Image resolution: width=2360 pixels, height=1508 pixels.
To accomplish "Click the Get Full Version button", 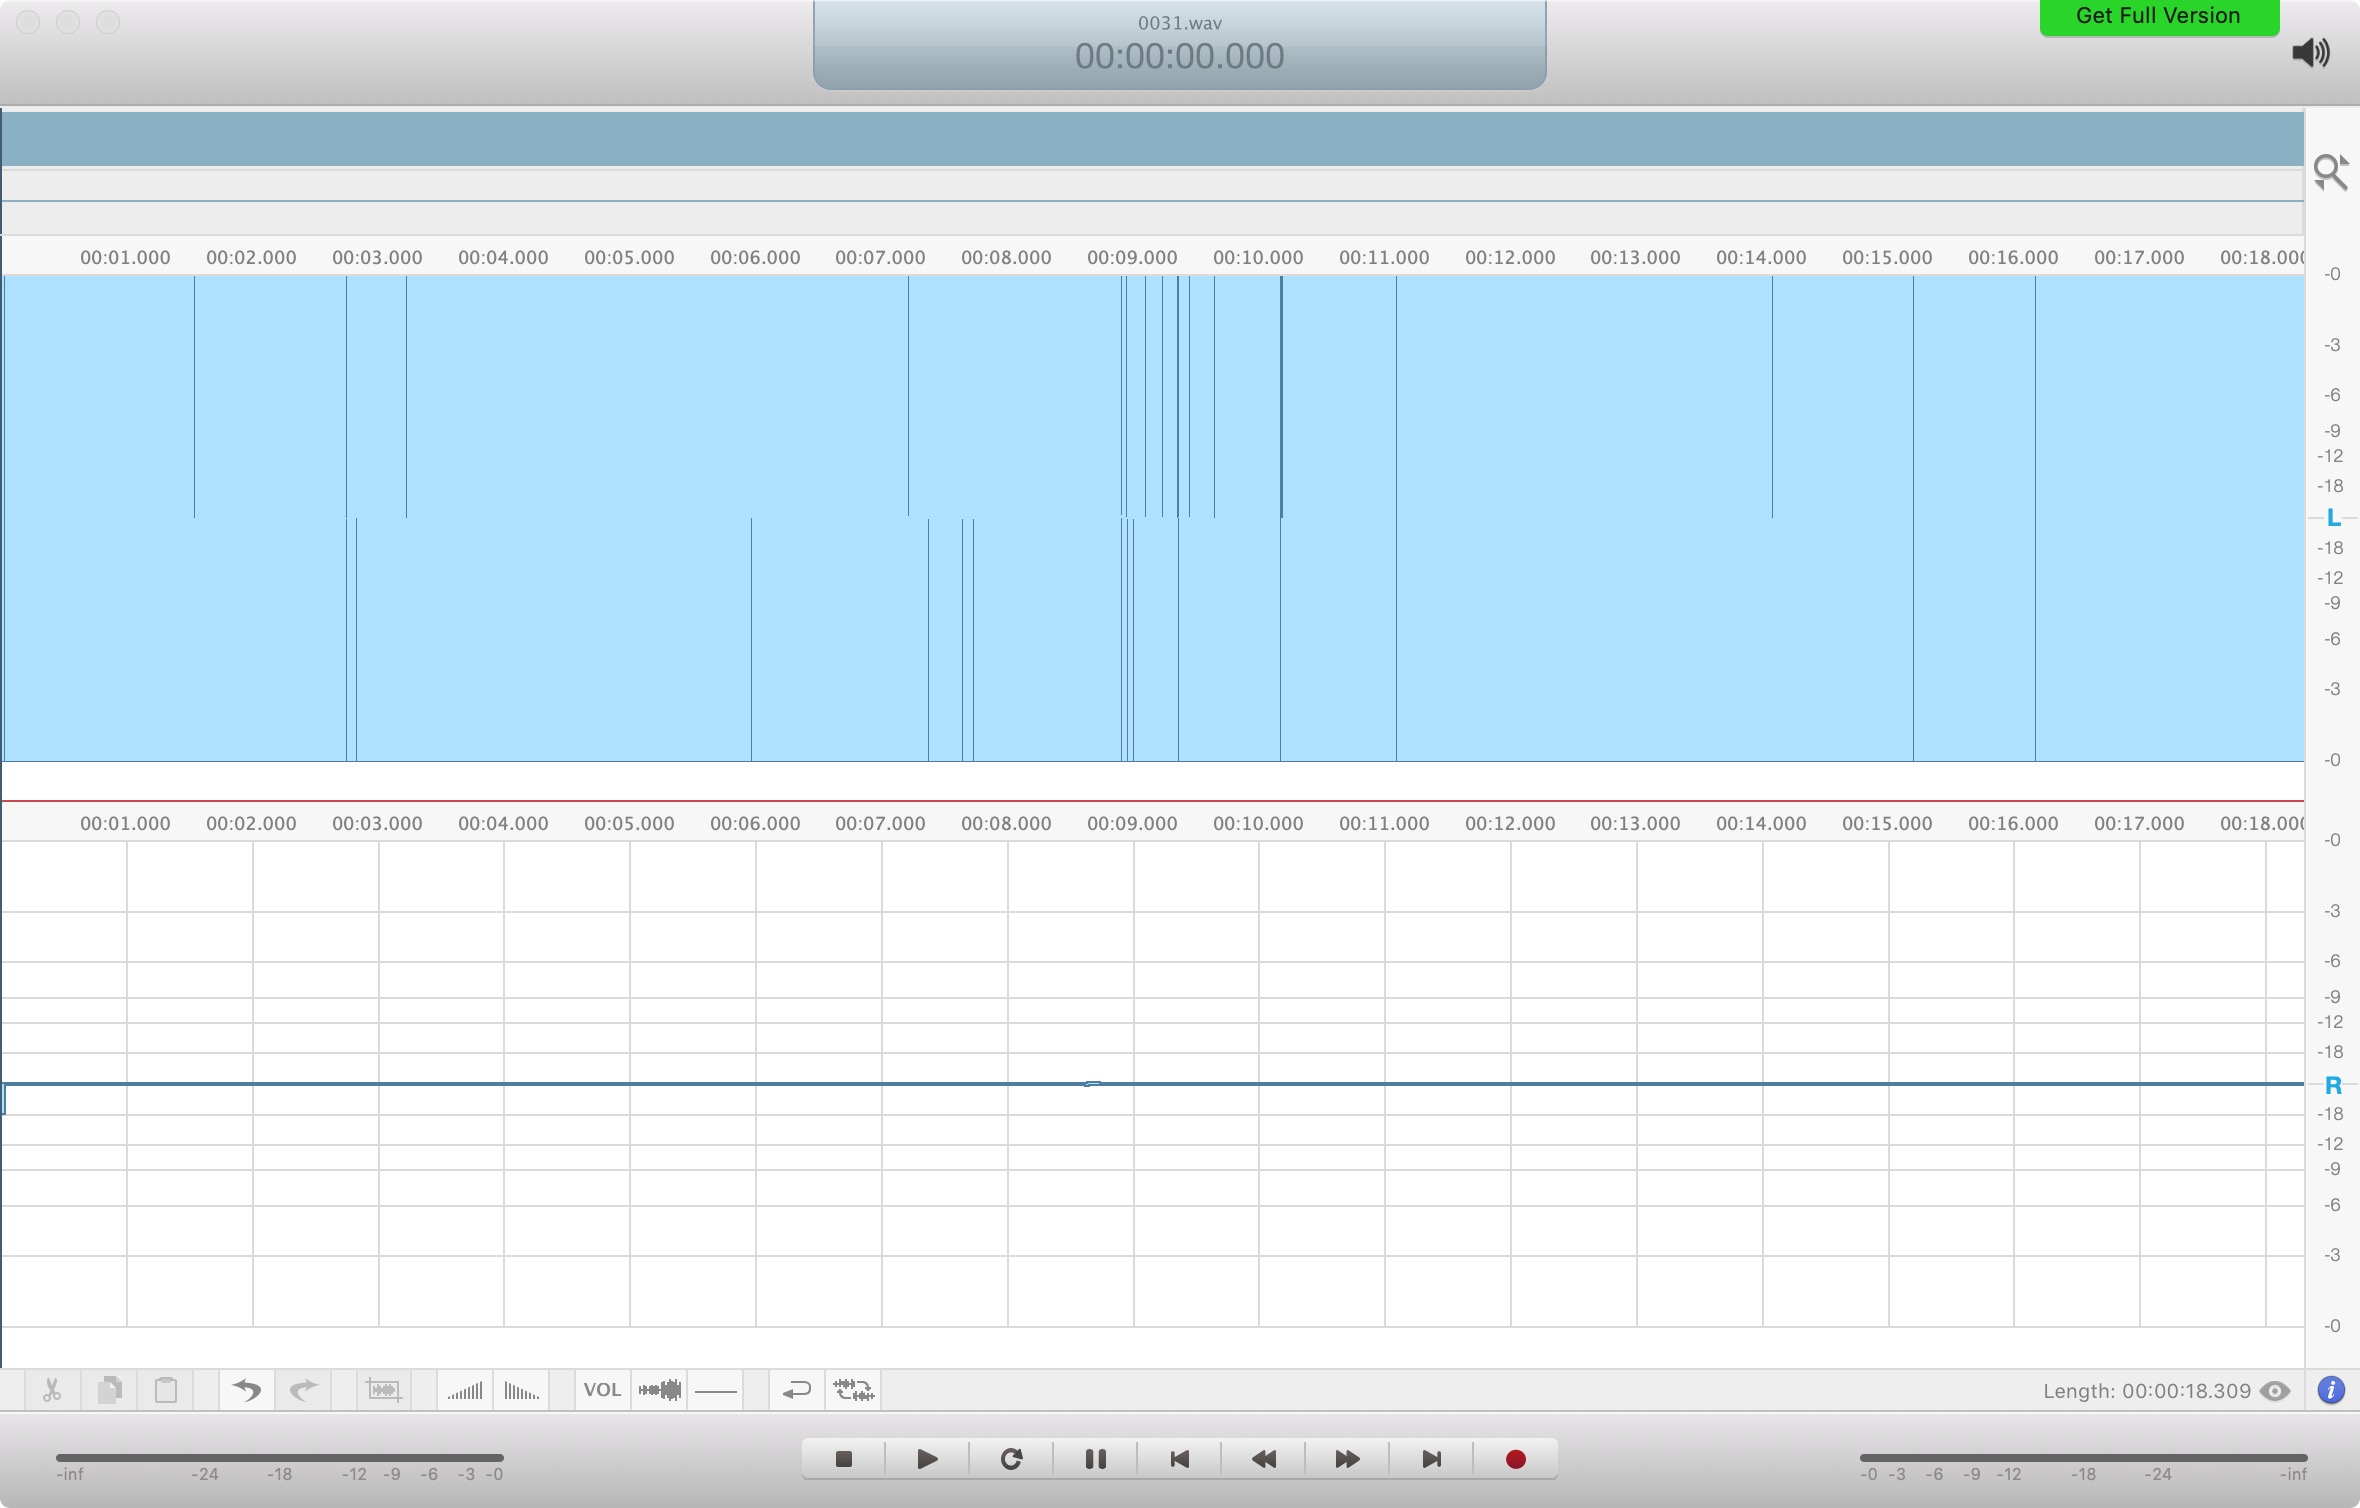I will coord(2159,17).
